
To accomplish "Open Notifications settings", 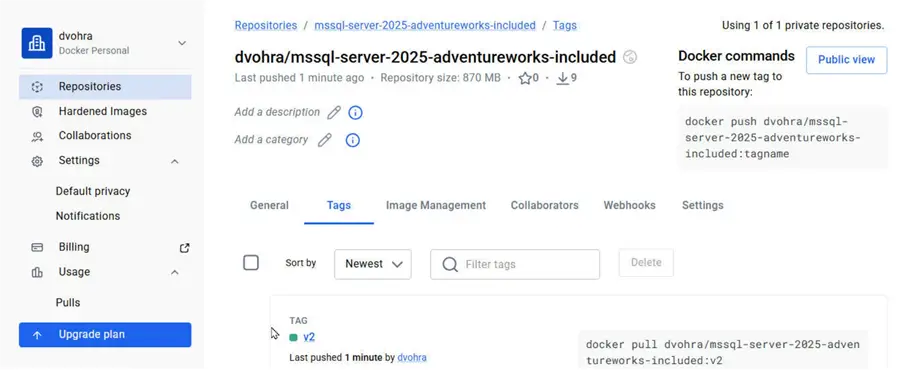I will 87,216.
